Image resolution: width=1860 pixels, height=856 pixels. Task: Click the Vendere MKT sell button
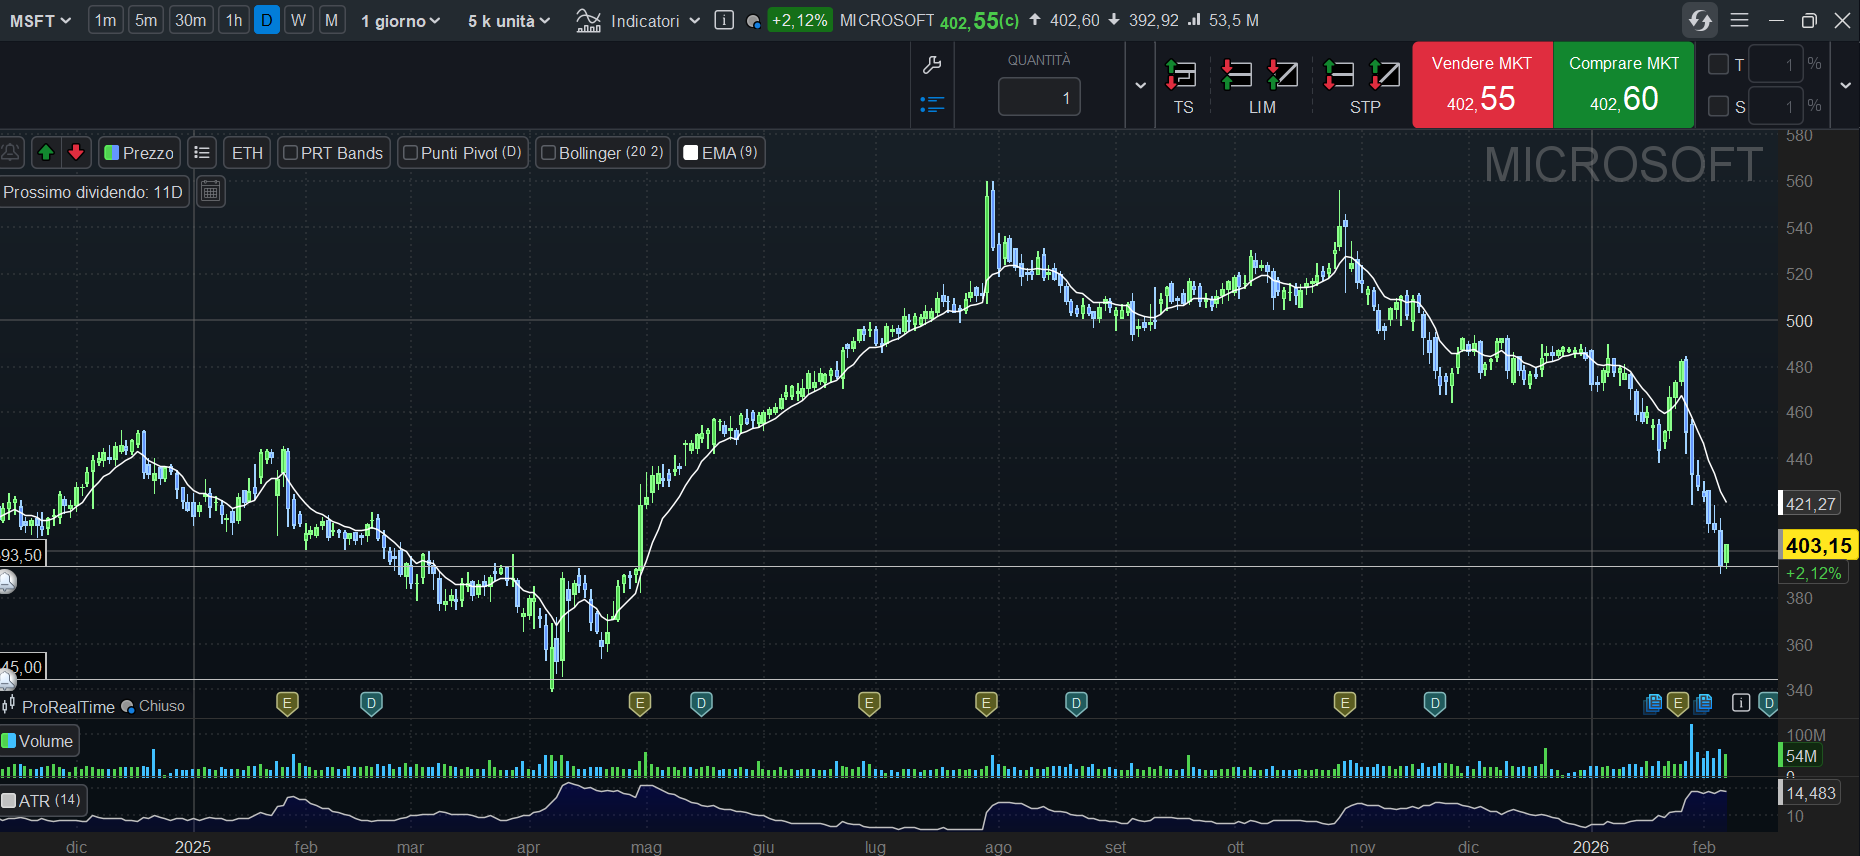[1481, 85]
